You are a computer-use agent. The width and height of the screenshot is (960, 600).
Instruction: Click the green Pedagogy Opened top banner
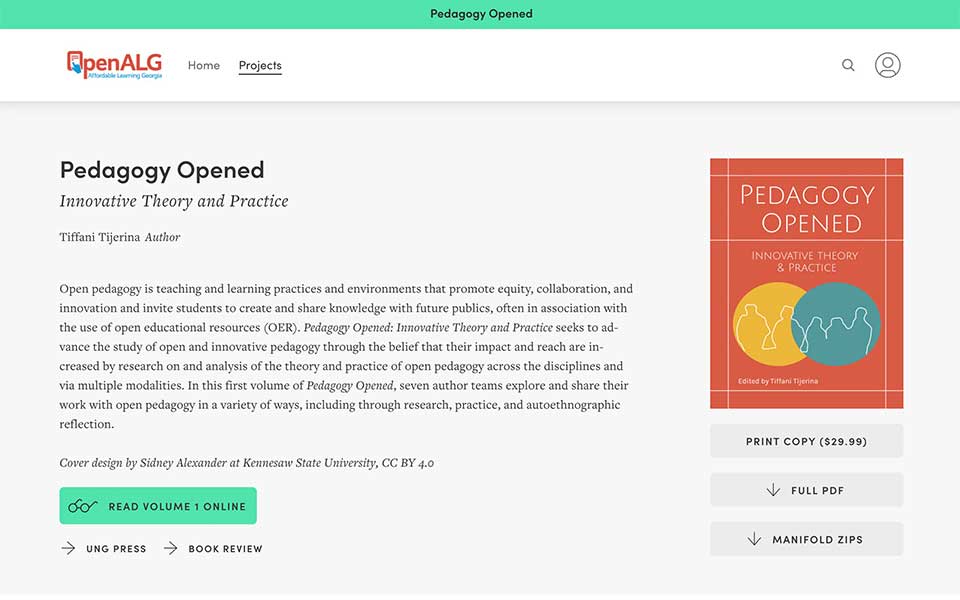coord(481,14)
